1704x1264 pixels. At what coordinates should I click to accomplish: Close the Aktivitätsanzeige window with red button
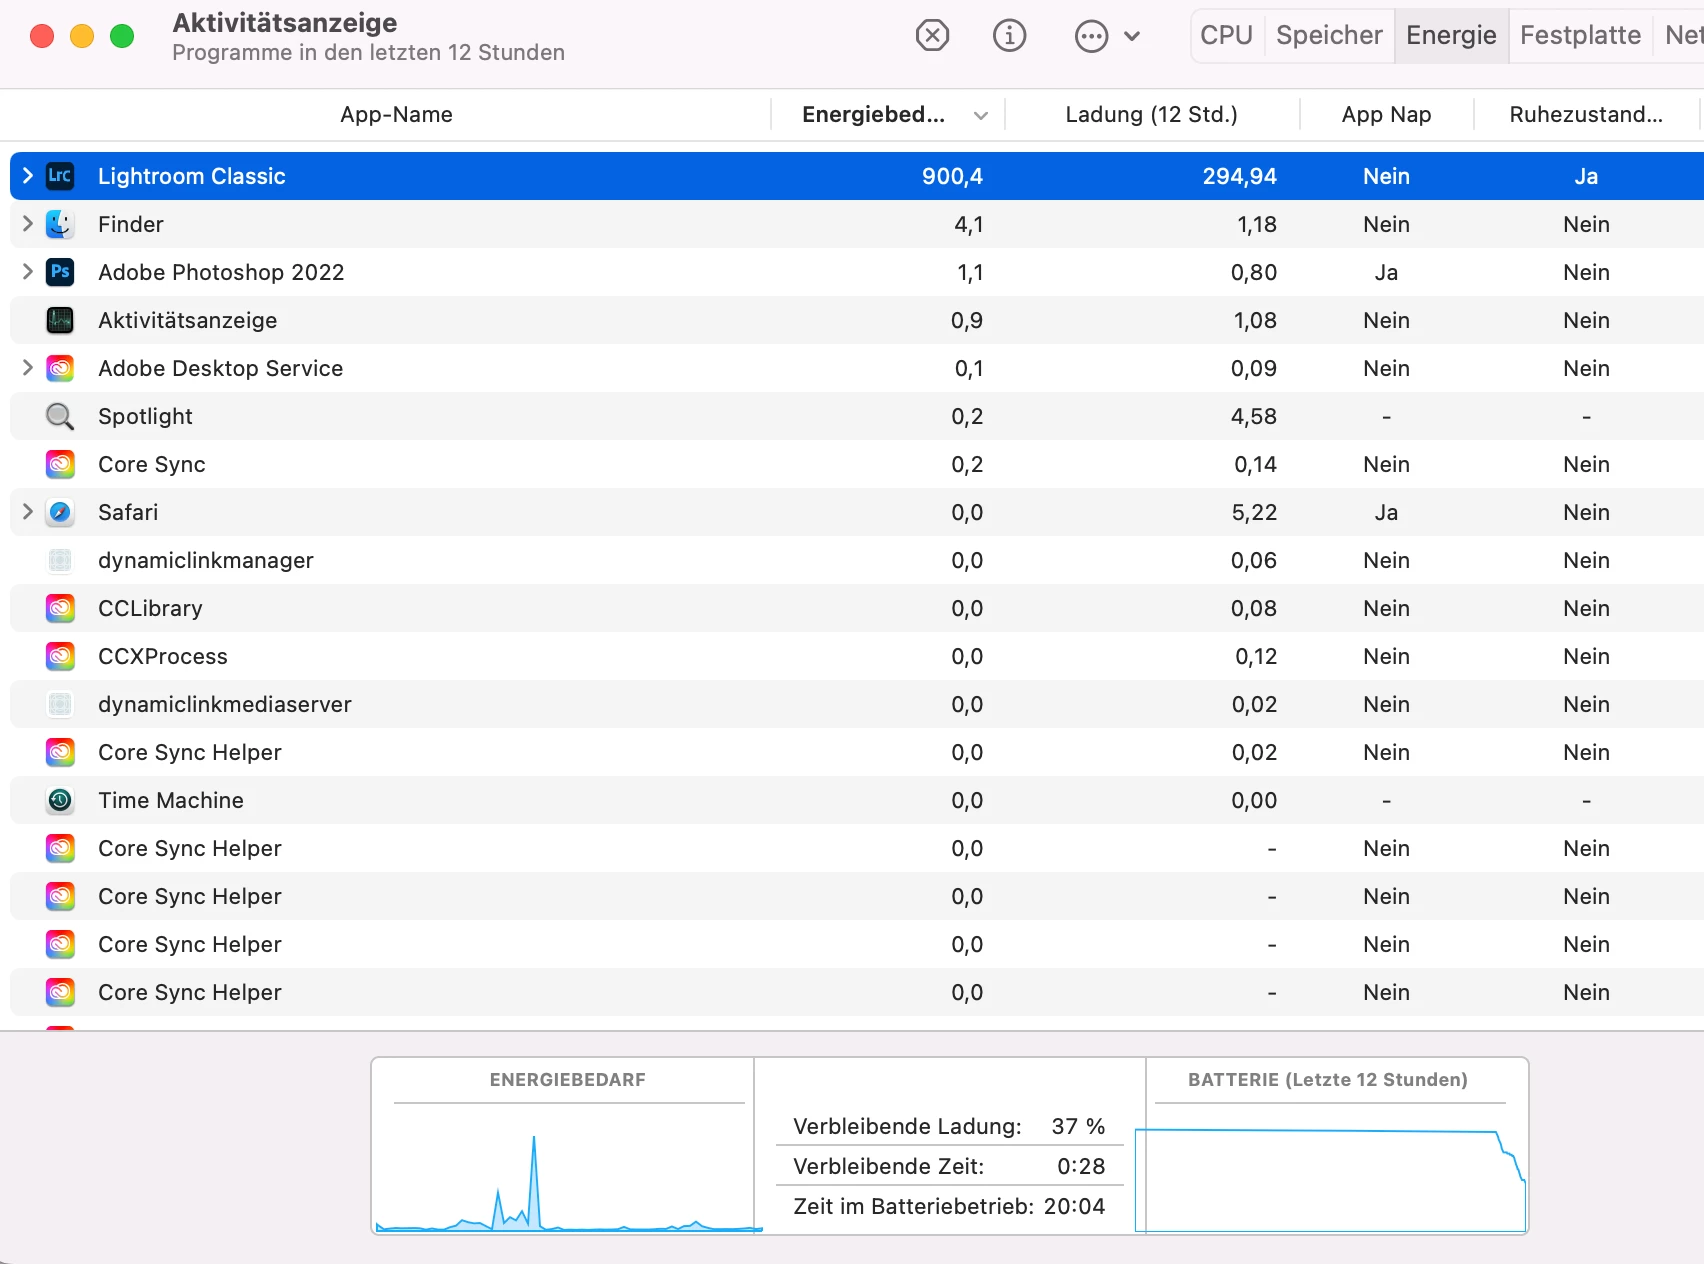coord(42,37)
